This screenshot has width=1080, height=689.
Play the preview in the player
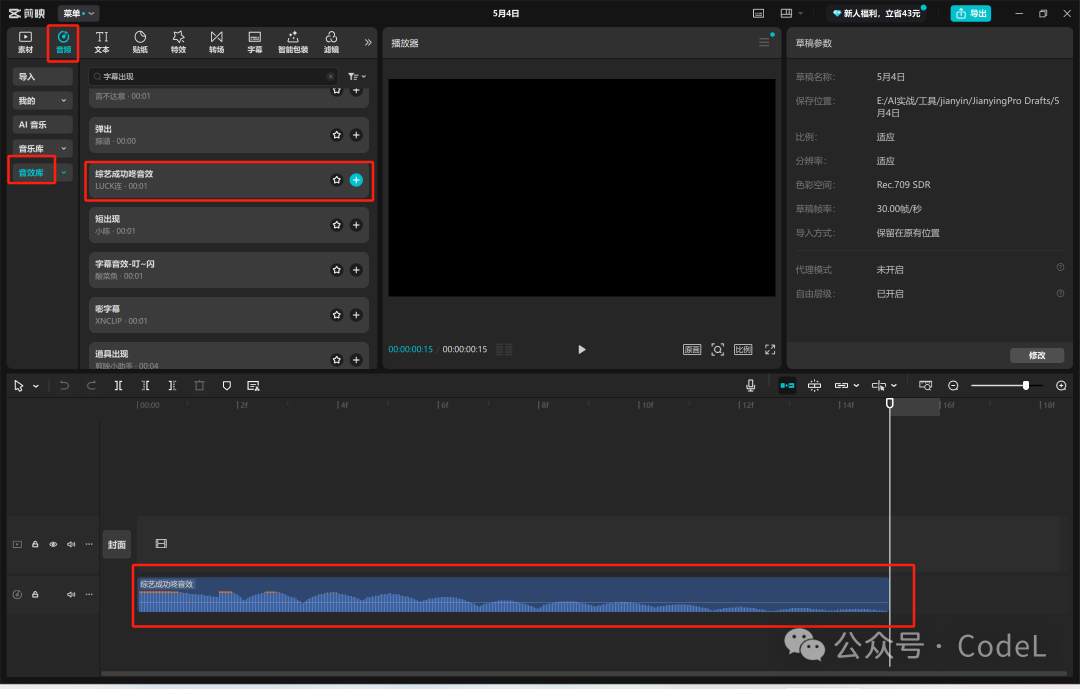pos(582,349)
